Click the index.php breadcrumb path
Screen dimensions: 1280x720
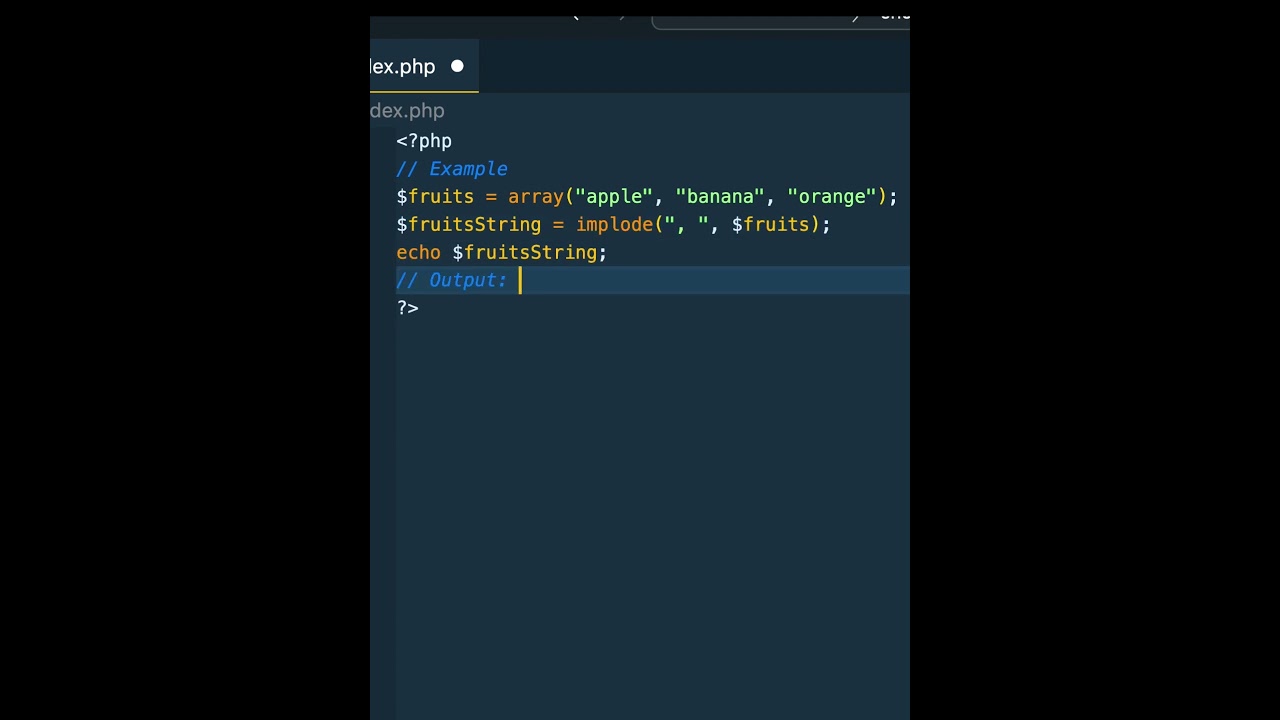(407, 111)
